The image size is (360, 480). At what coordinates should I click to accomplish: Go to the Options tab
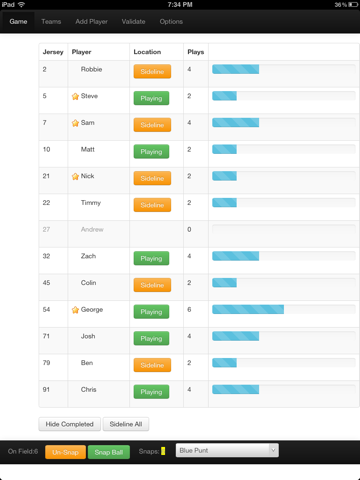coord(171,22)
